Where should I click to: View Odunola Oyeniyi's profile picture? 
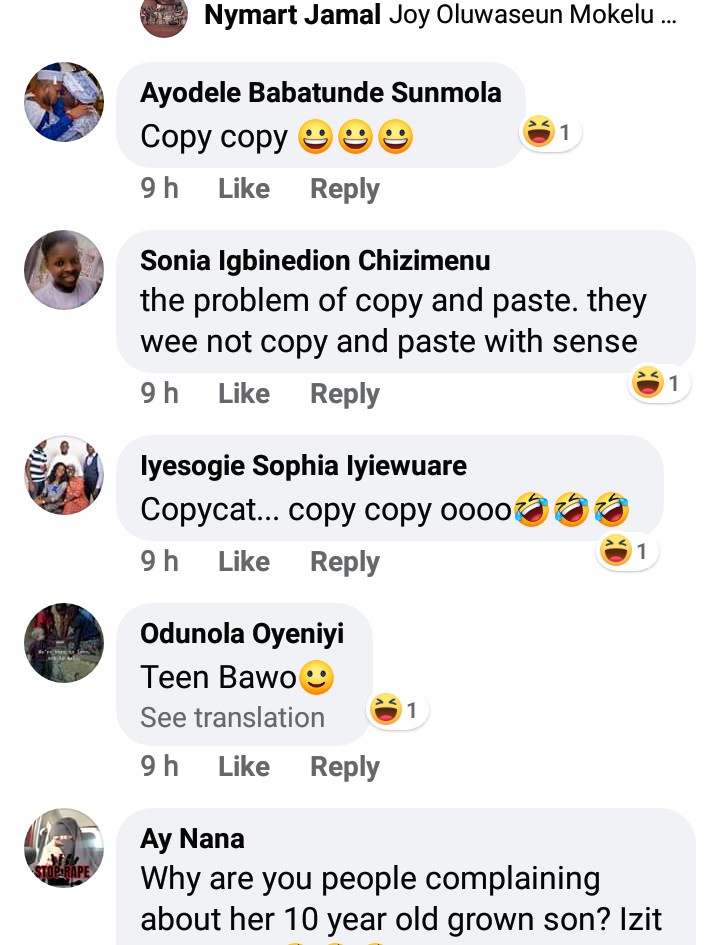[64, 642]
